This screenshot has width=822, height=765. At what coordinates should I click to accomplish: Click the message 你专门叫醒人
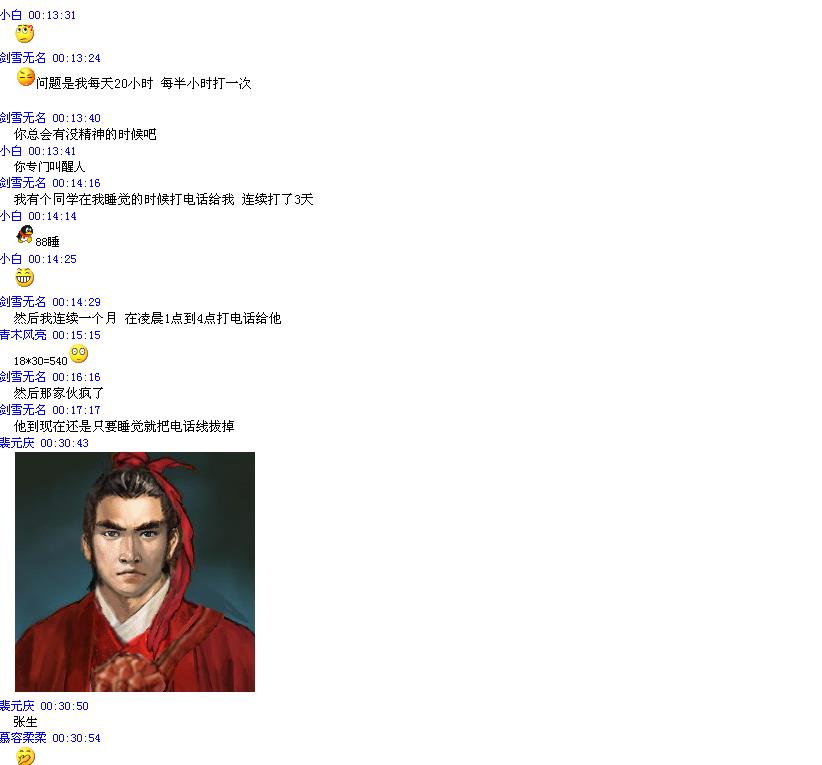click(x=49, y=167)
